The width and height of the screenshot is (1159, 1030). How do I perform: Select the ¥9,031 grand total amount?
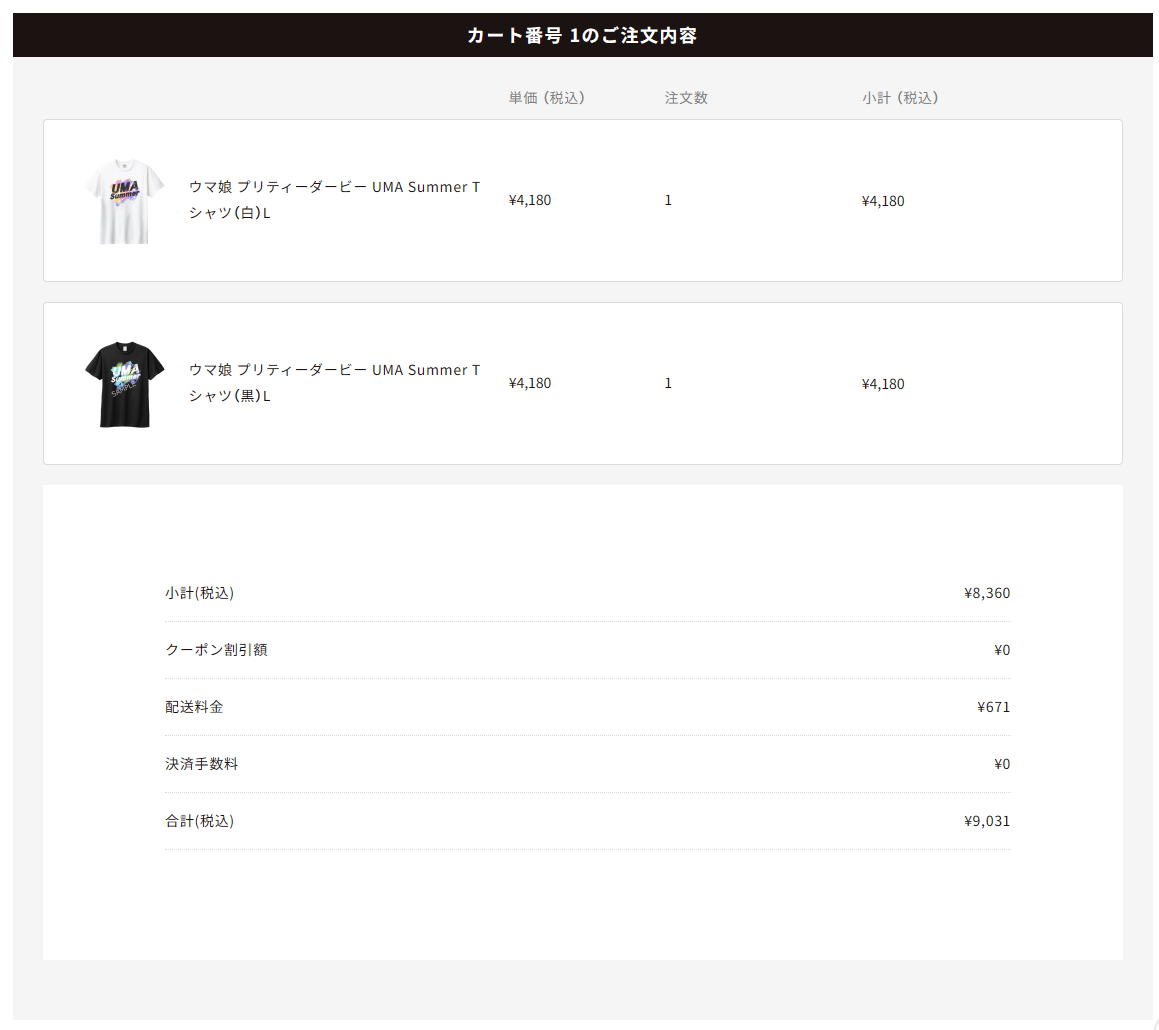pos(987,821)
